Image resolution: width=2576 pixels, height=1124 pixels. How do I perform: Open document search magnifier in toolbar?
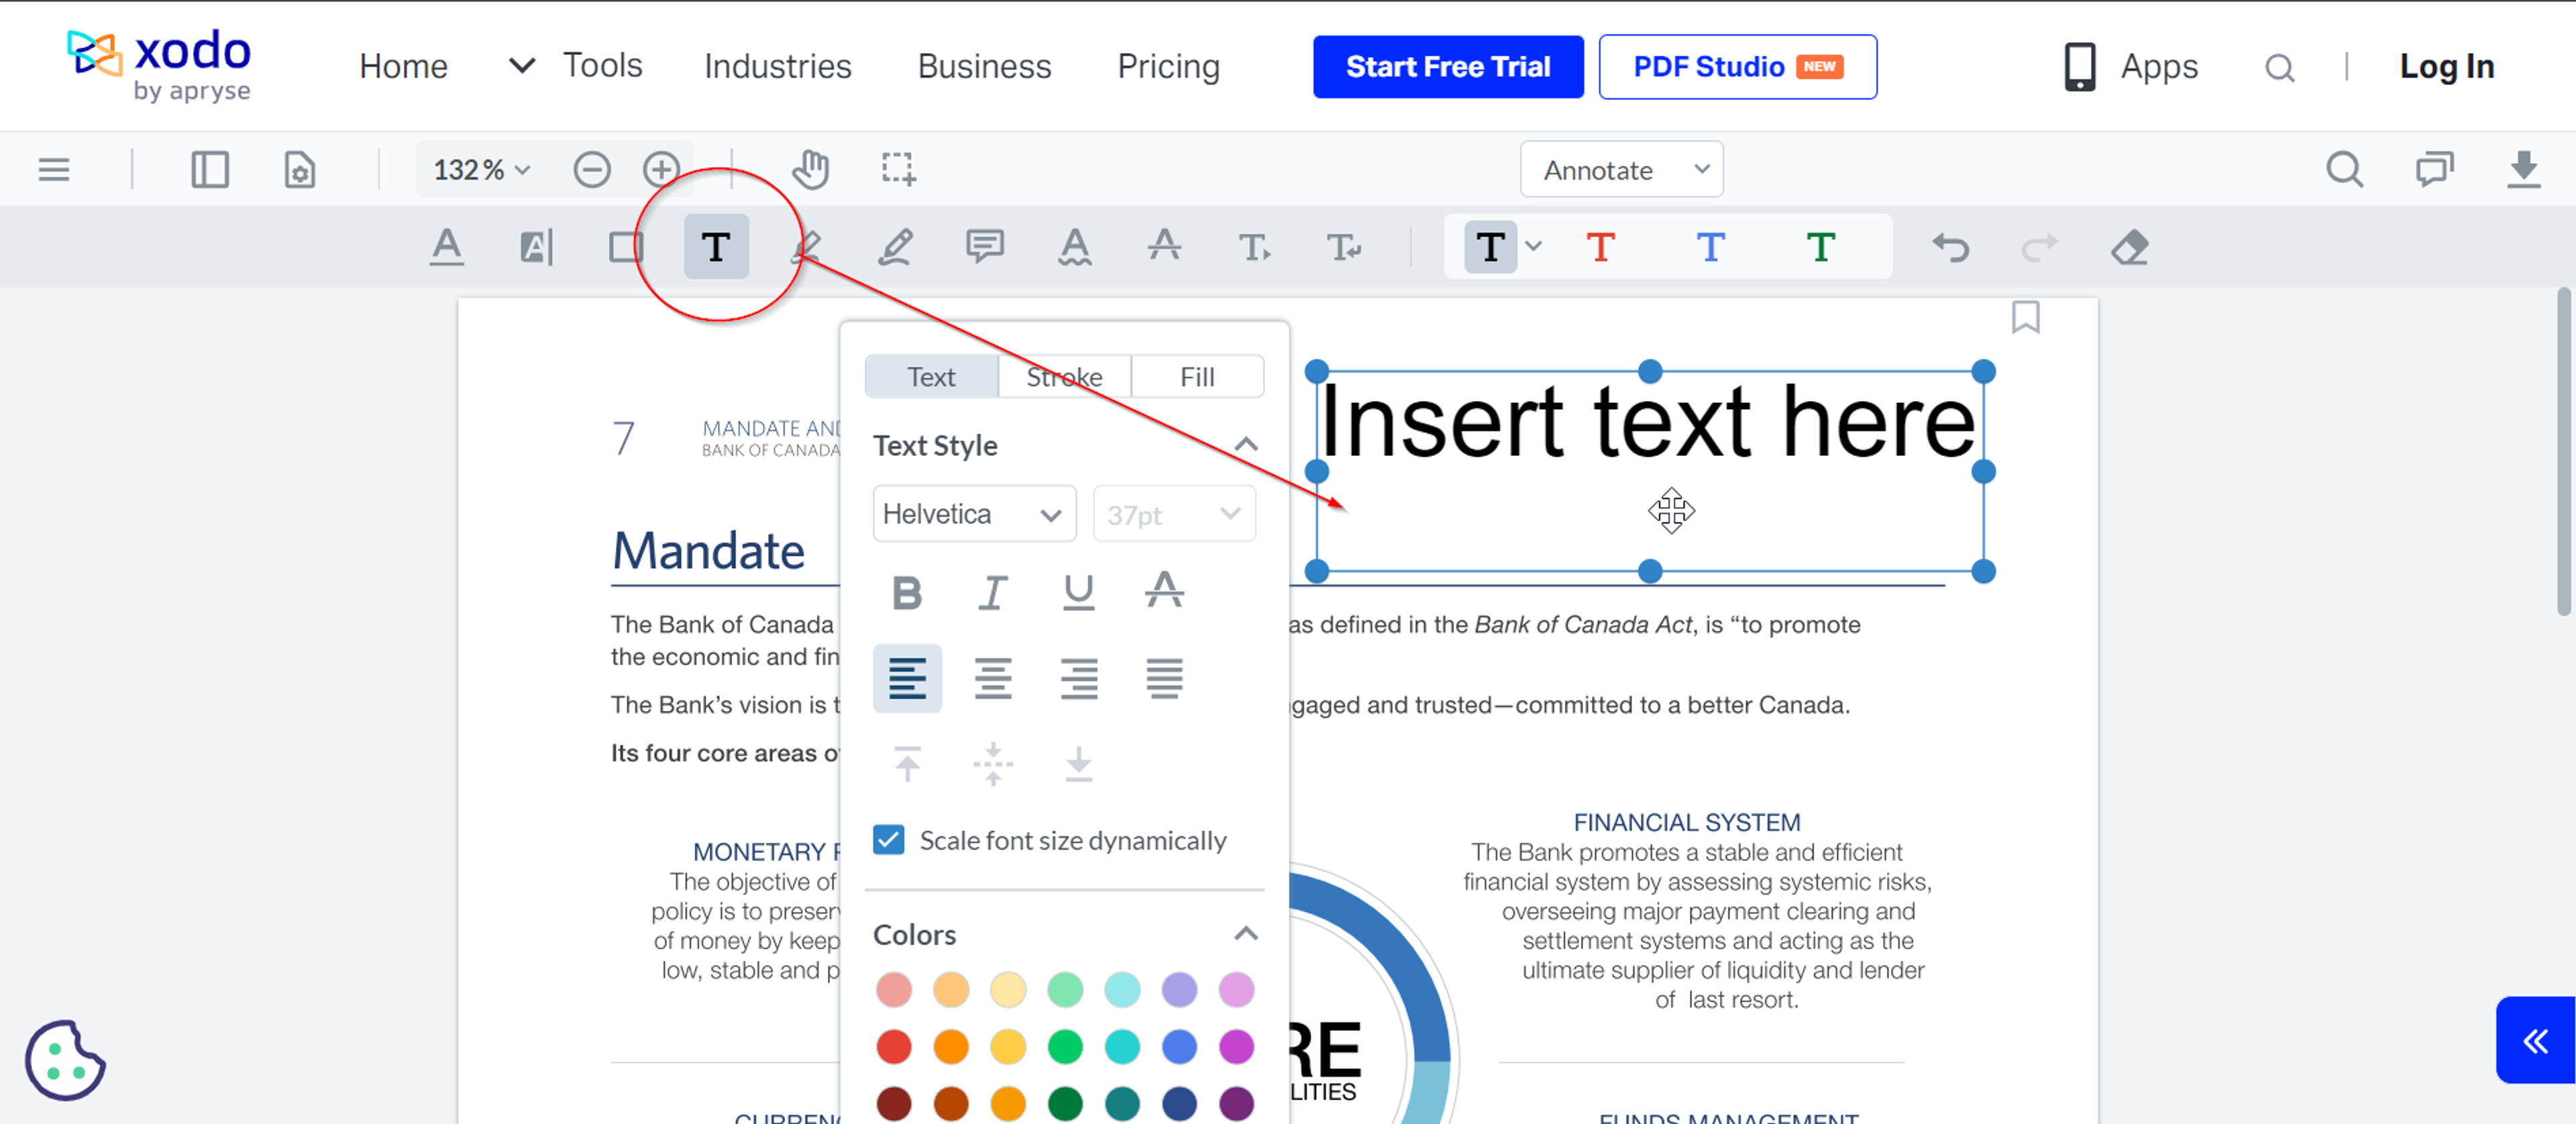(2344, 170)
